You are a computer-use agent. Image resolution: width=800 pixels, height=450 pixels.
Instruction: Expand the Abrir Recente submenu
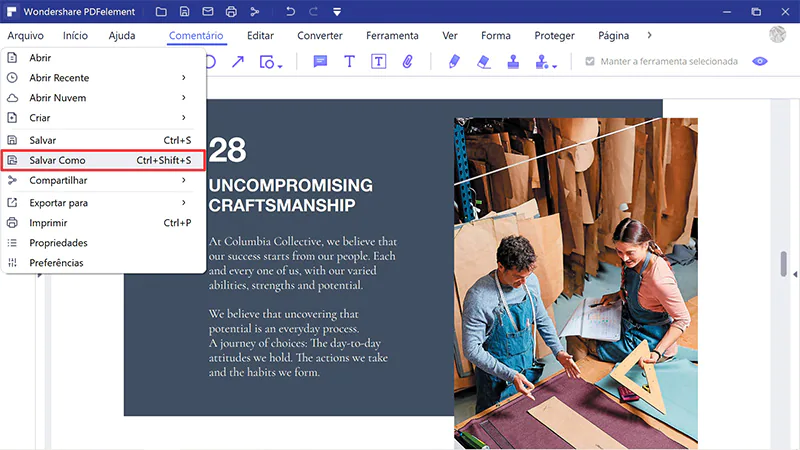click(103, 78)
